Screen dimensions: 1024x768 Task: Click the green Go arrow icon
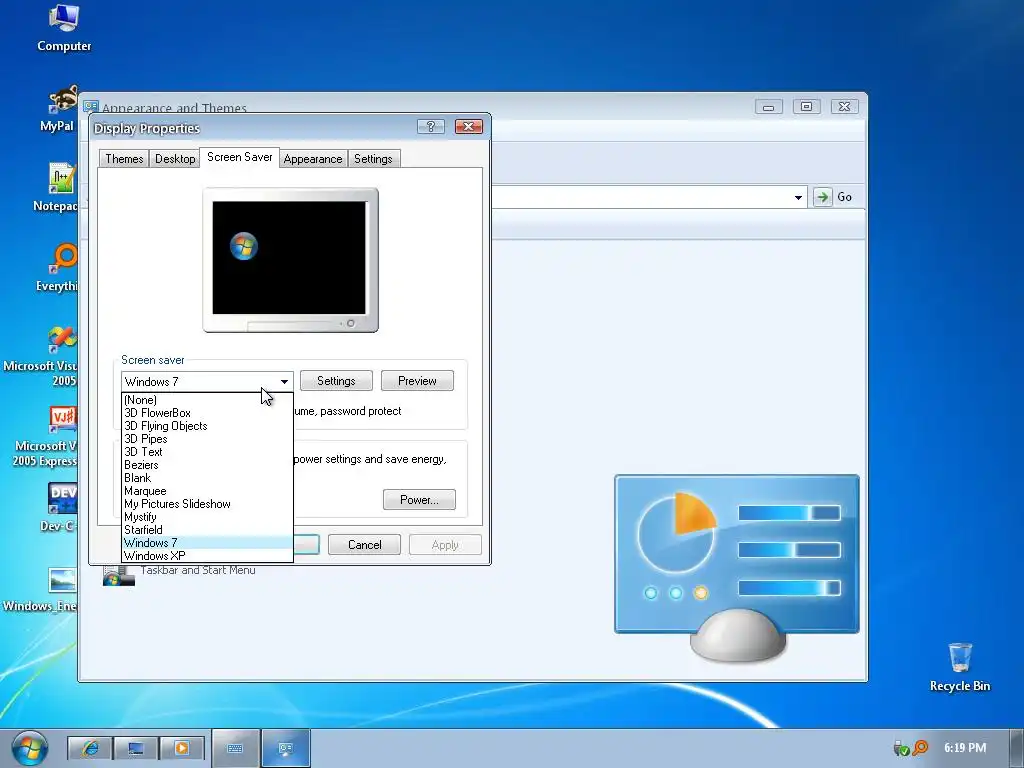(822, 197)
